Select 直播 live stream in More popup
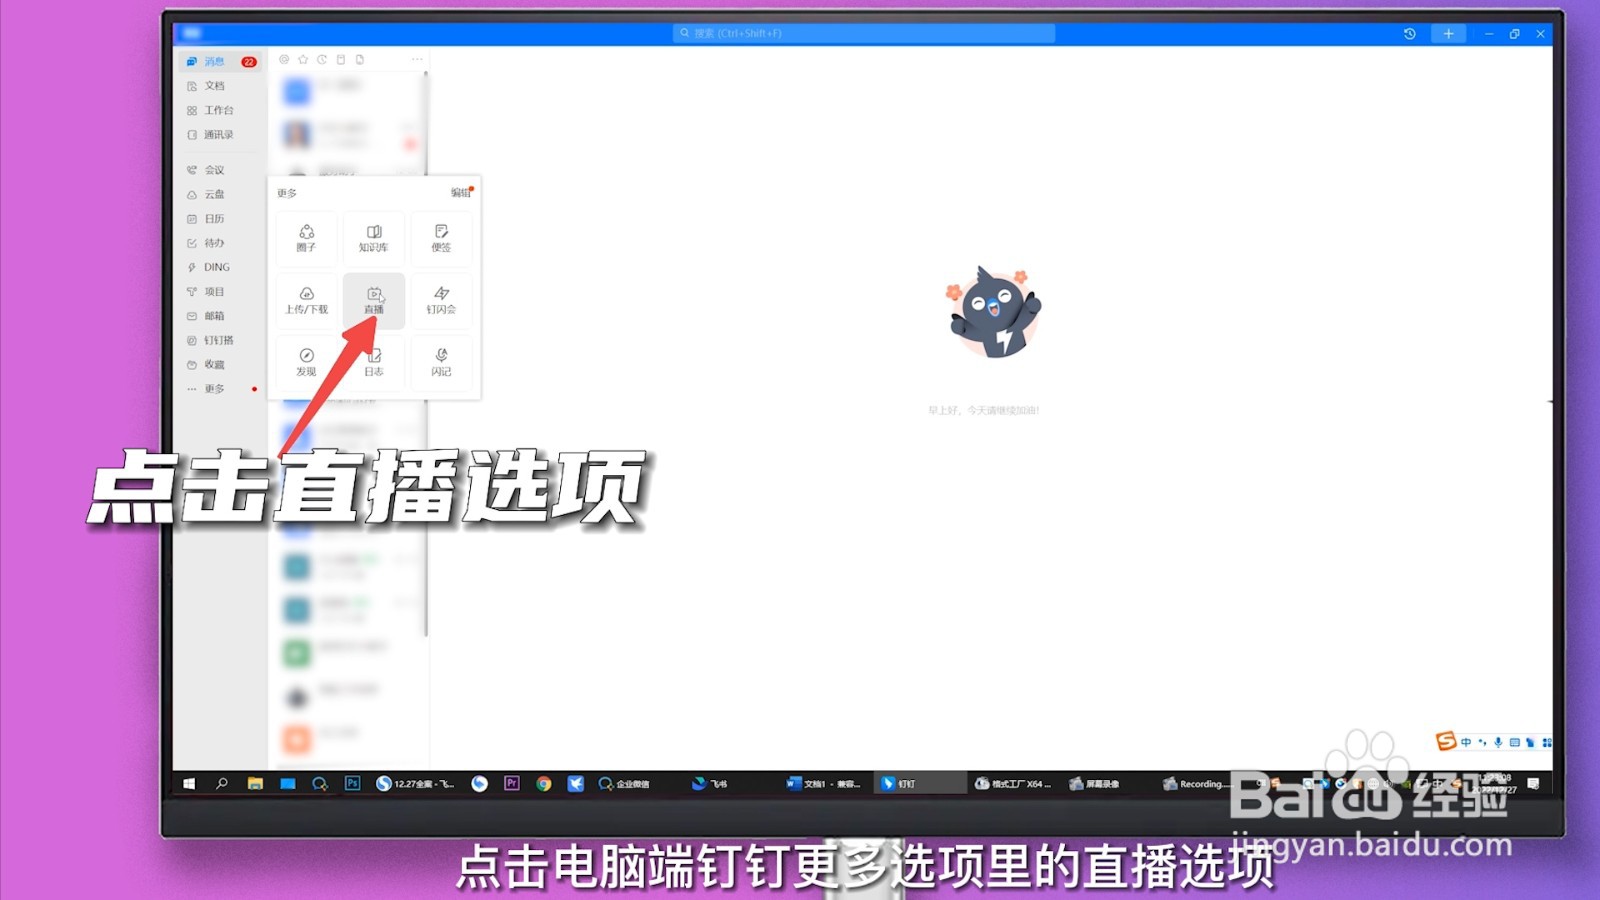Viewport: 1600px width, 900px height. (373, 300)
